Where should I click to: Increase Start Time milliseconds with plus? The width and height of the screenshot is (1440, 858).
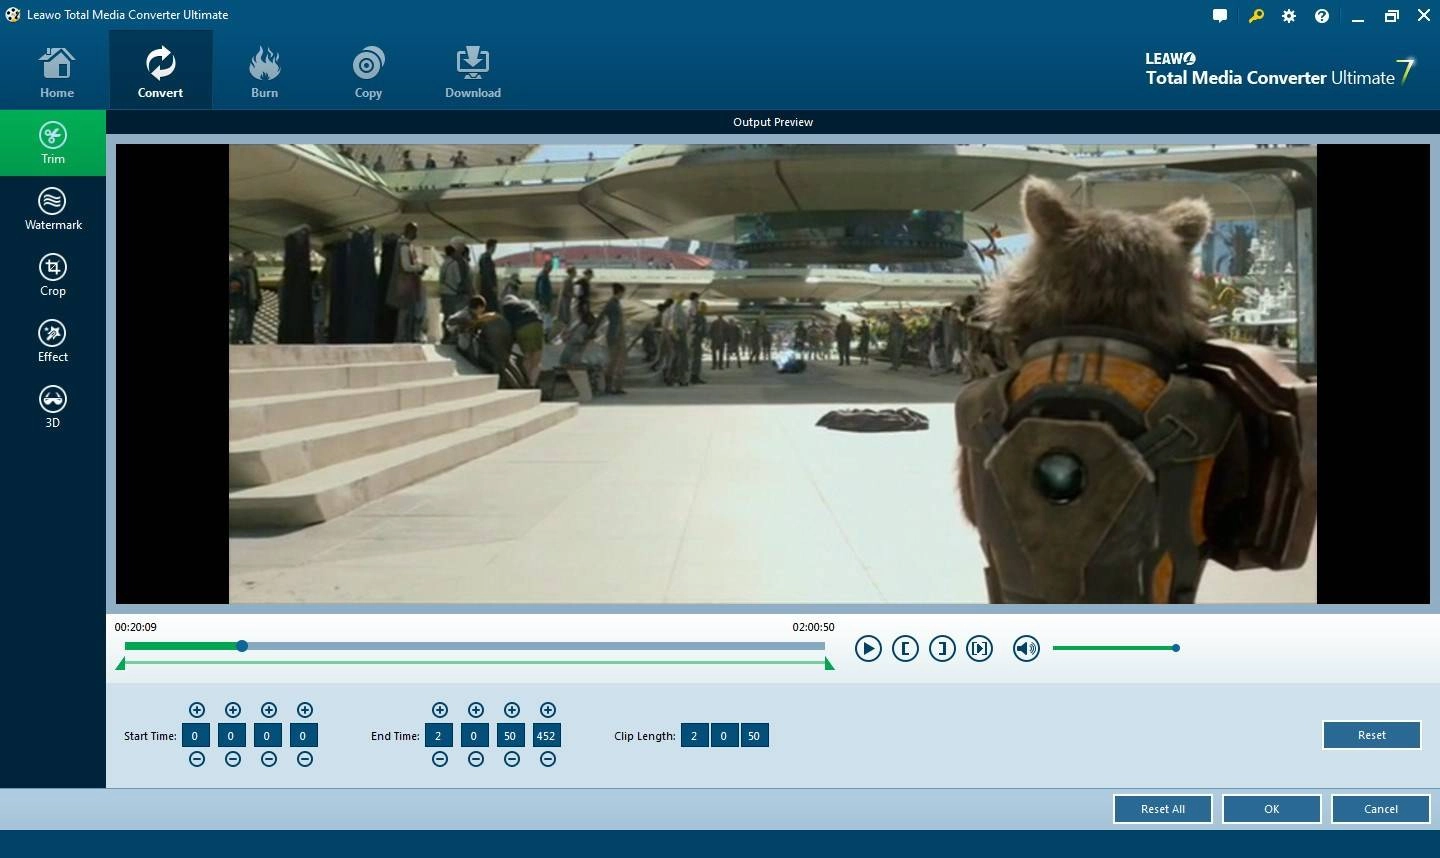[305, 710]
